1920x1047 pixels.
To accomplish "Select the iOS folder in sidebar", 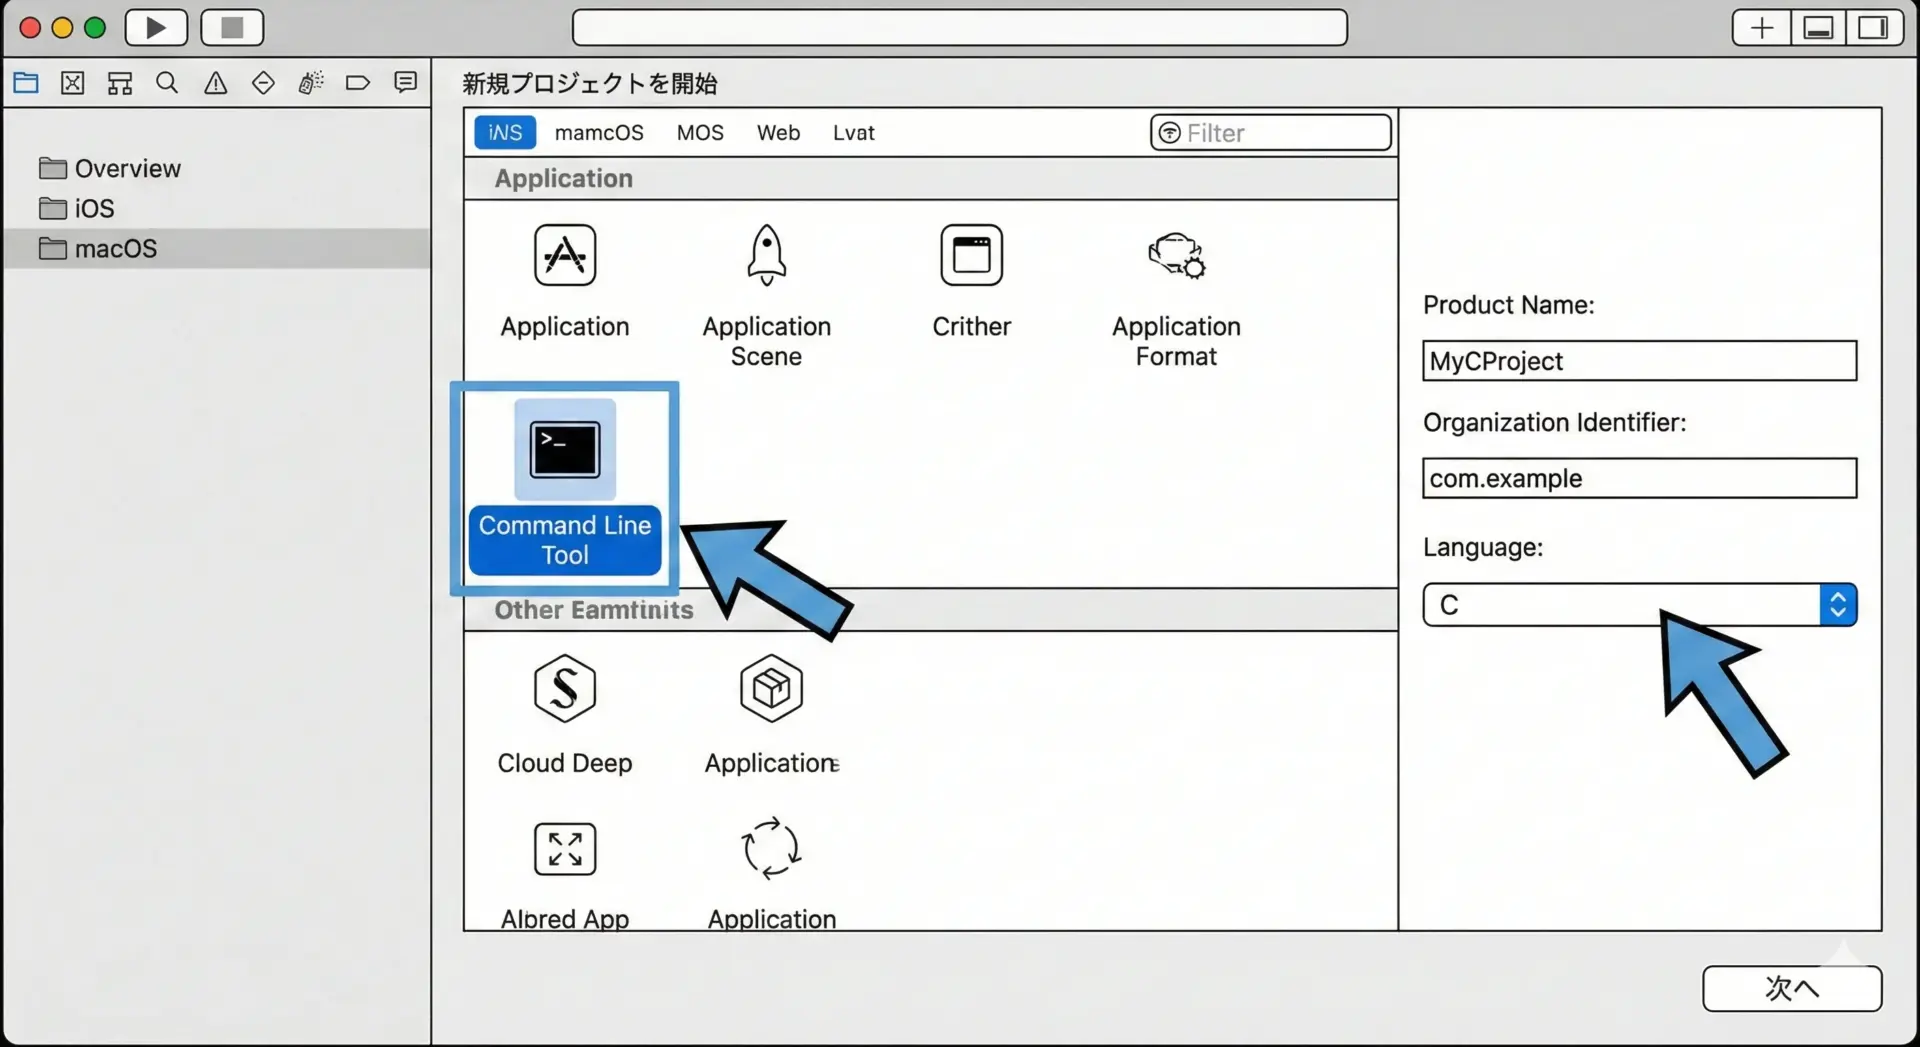I will click(x=94, y=208).
